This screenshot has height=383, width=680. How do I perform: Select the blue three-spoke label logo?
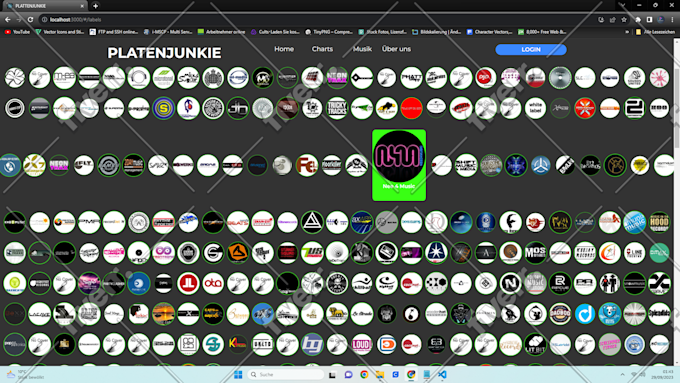(x=540, y=165)
